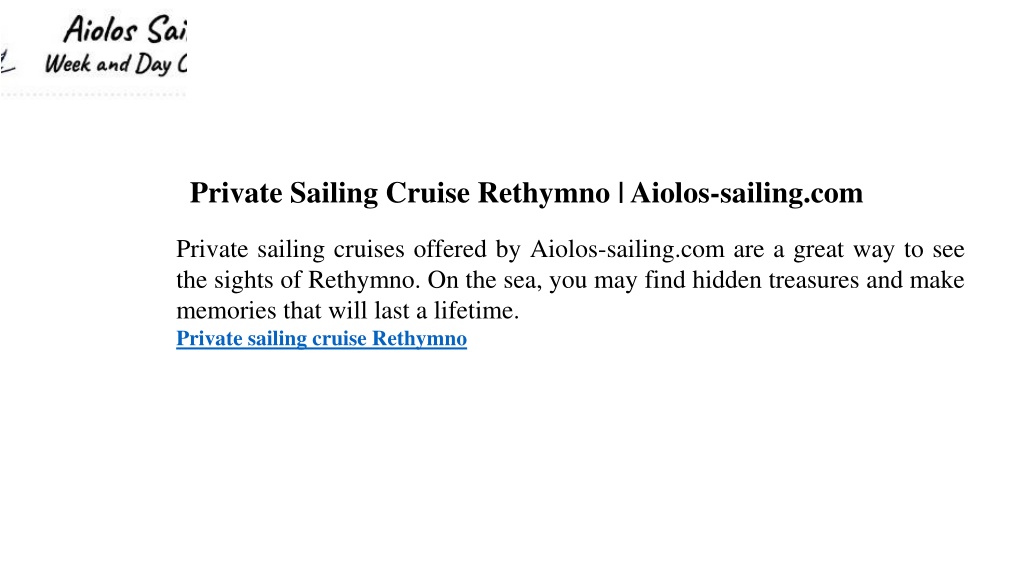This screenshot has width=1024, height=576.
Task: Click Aiolos-sailing.com in the paragraph text
Action: click(x=627, y=249)
